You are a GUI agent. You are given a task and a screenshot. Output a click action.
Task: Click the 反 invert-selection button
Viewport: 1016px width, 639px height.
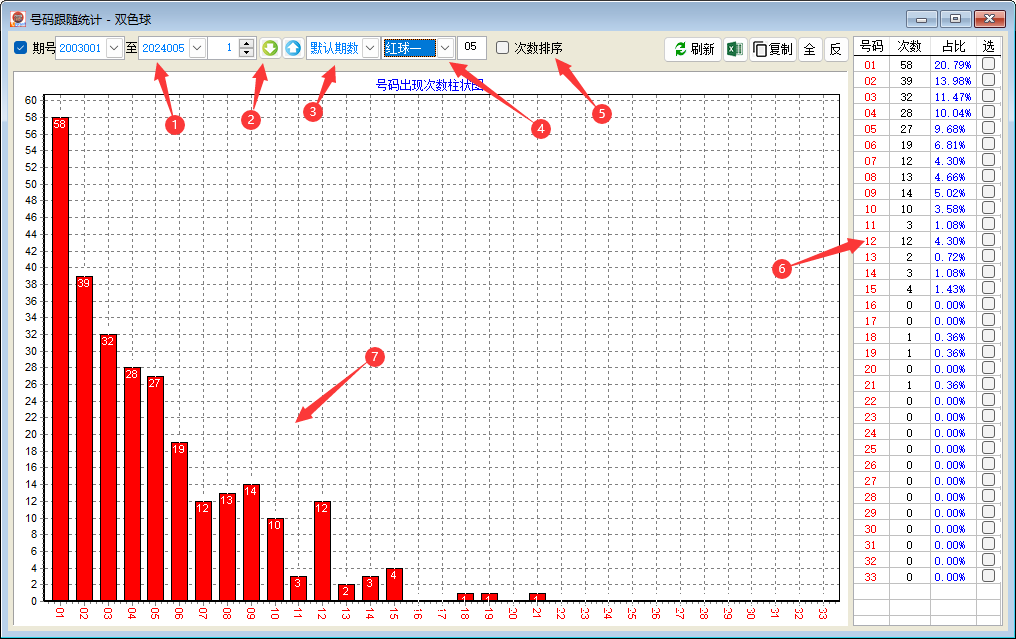pos(835,49)
